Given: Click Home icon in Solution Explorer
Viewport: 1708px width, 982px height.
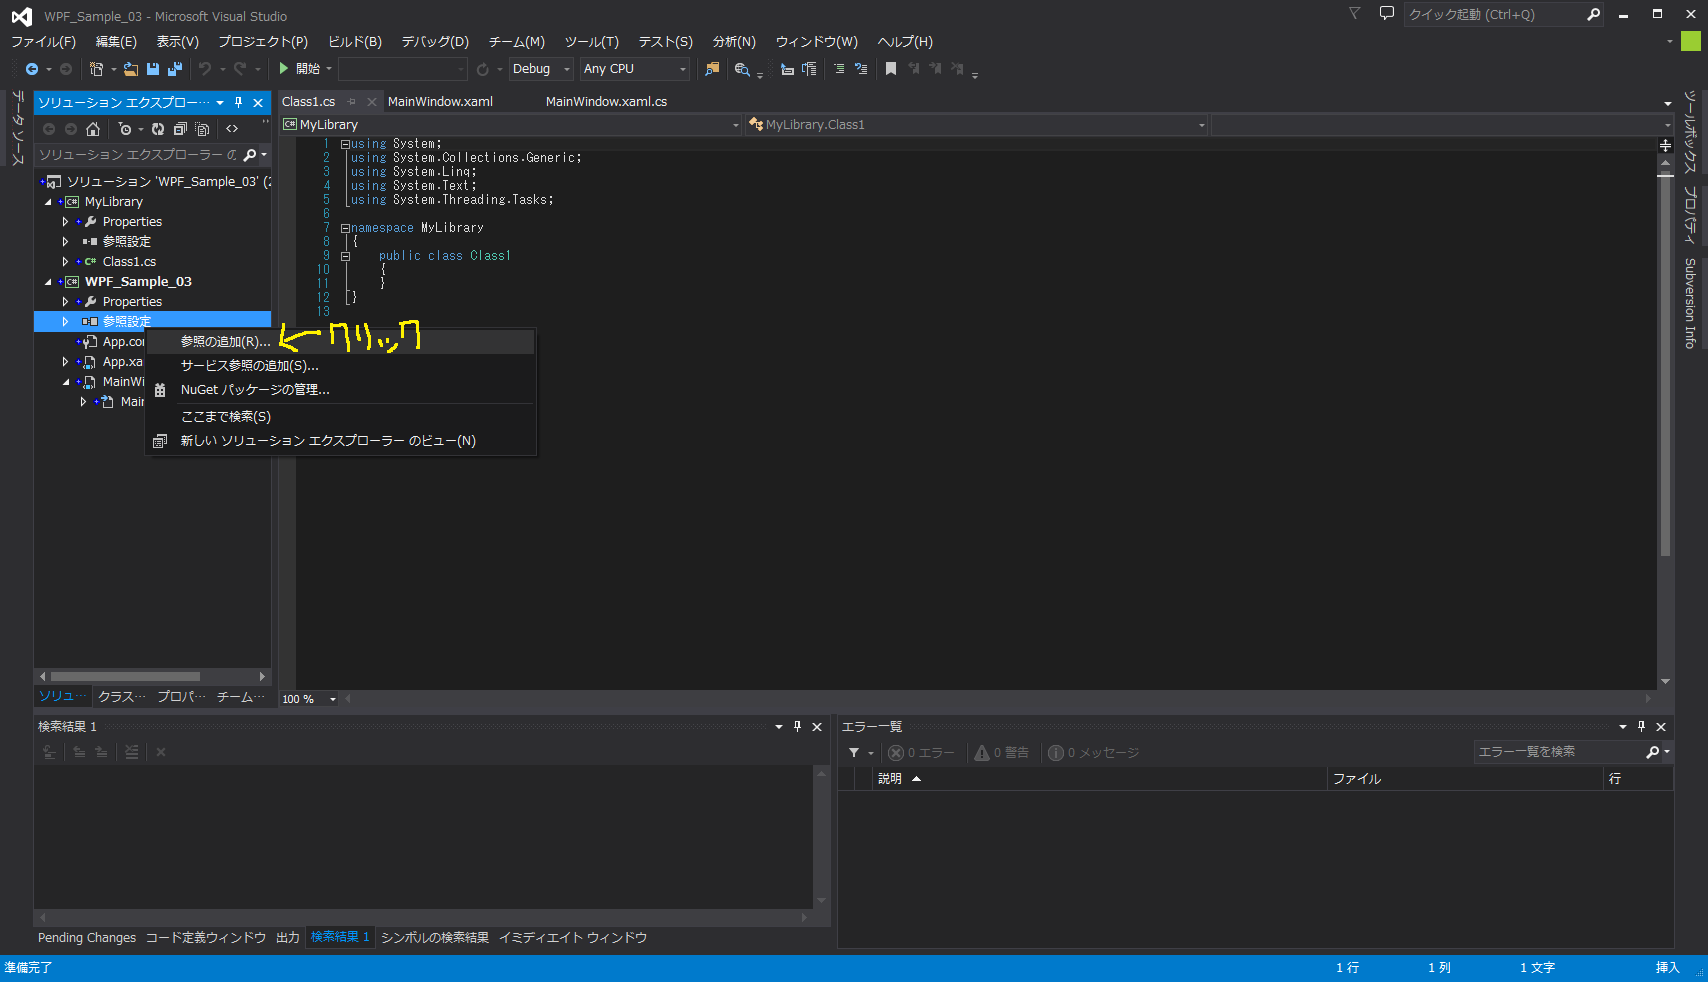Looking at the screenshot, I should (x=93, y=129).
